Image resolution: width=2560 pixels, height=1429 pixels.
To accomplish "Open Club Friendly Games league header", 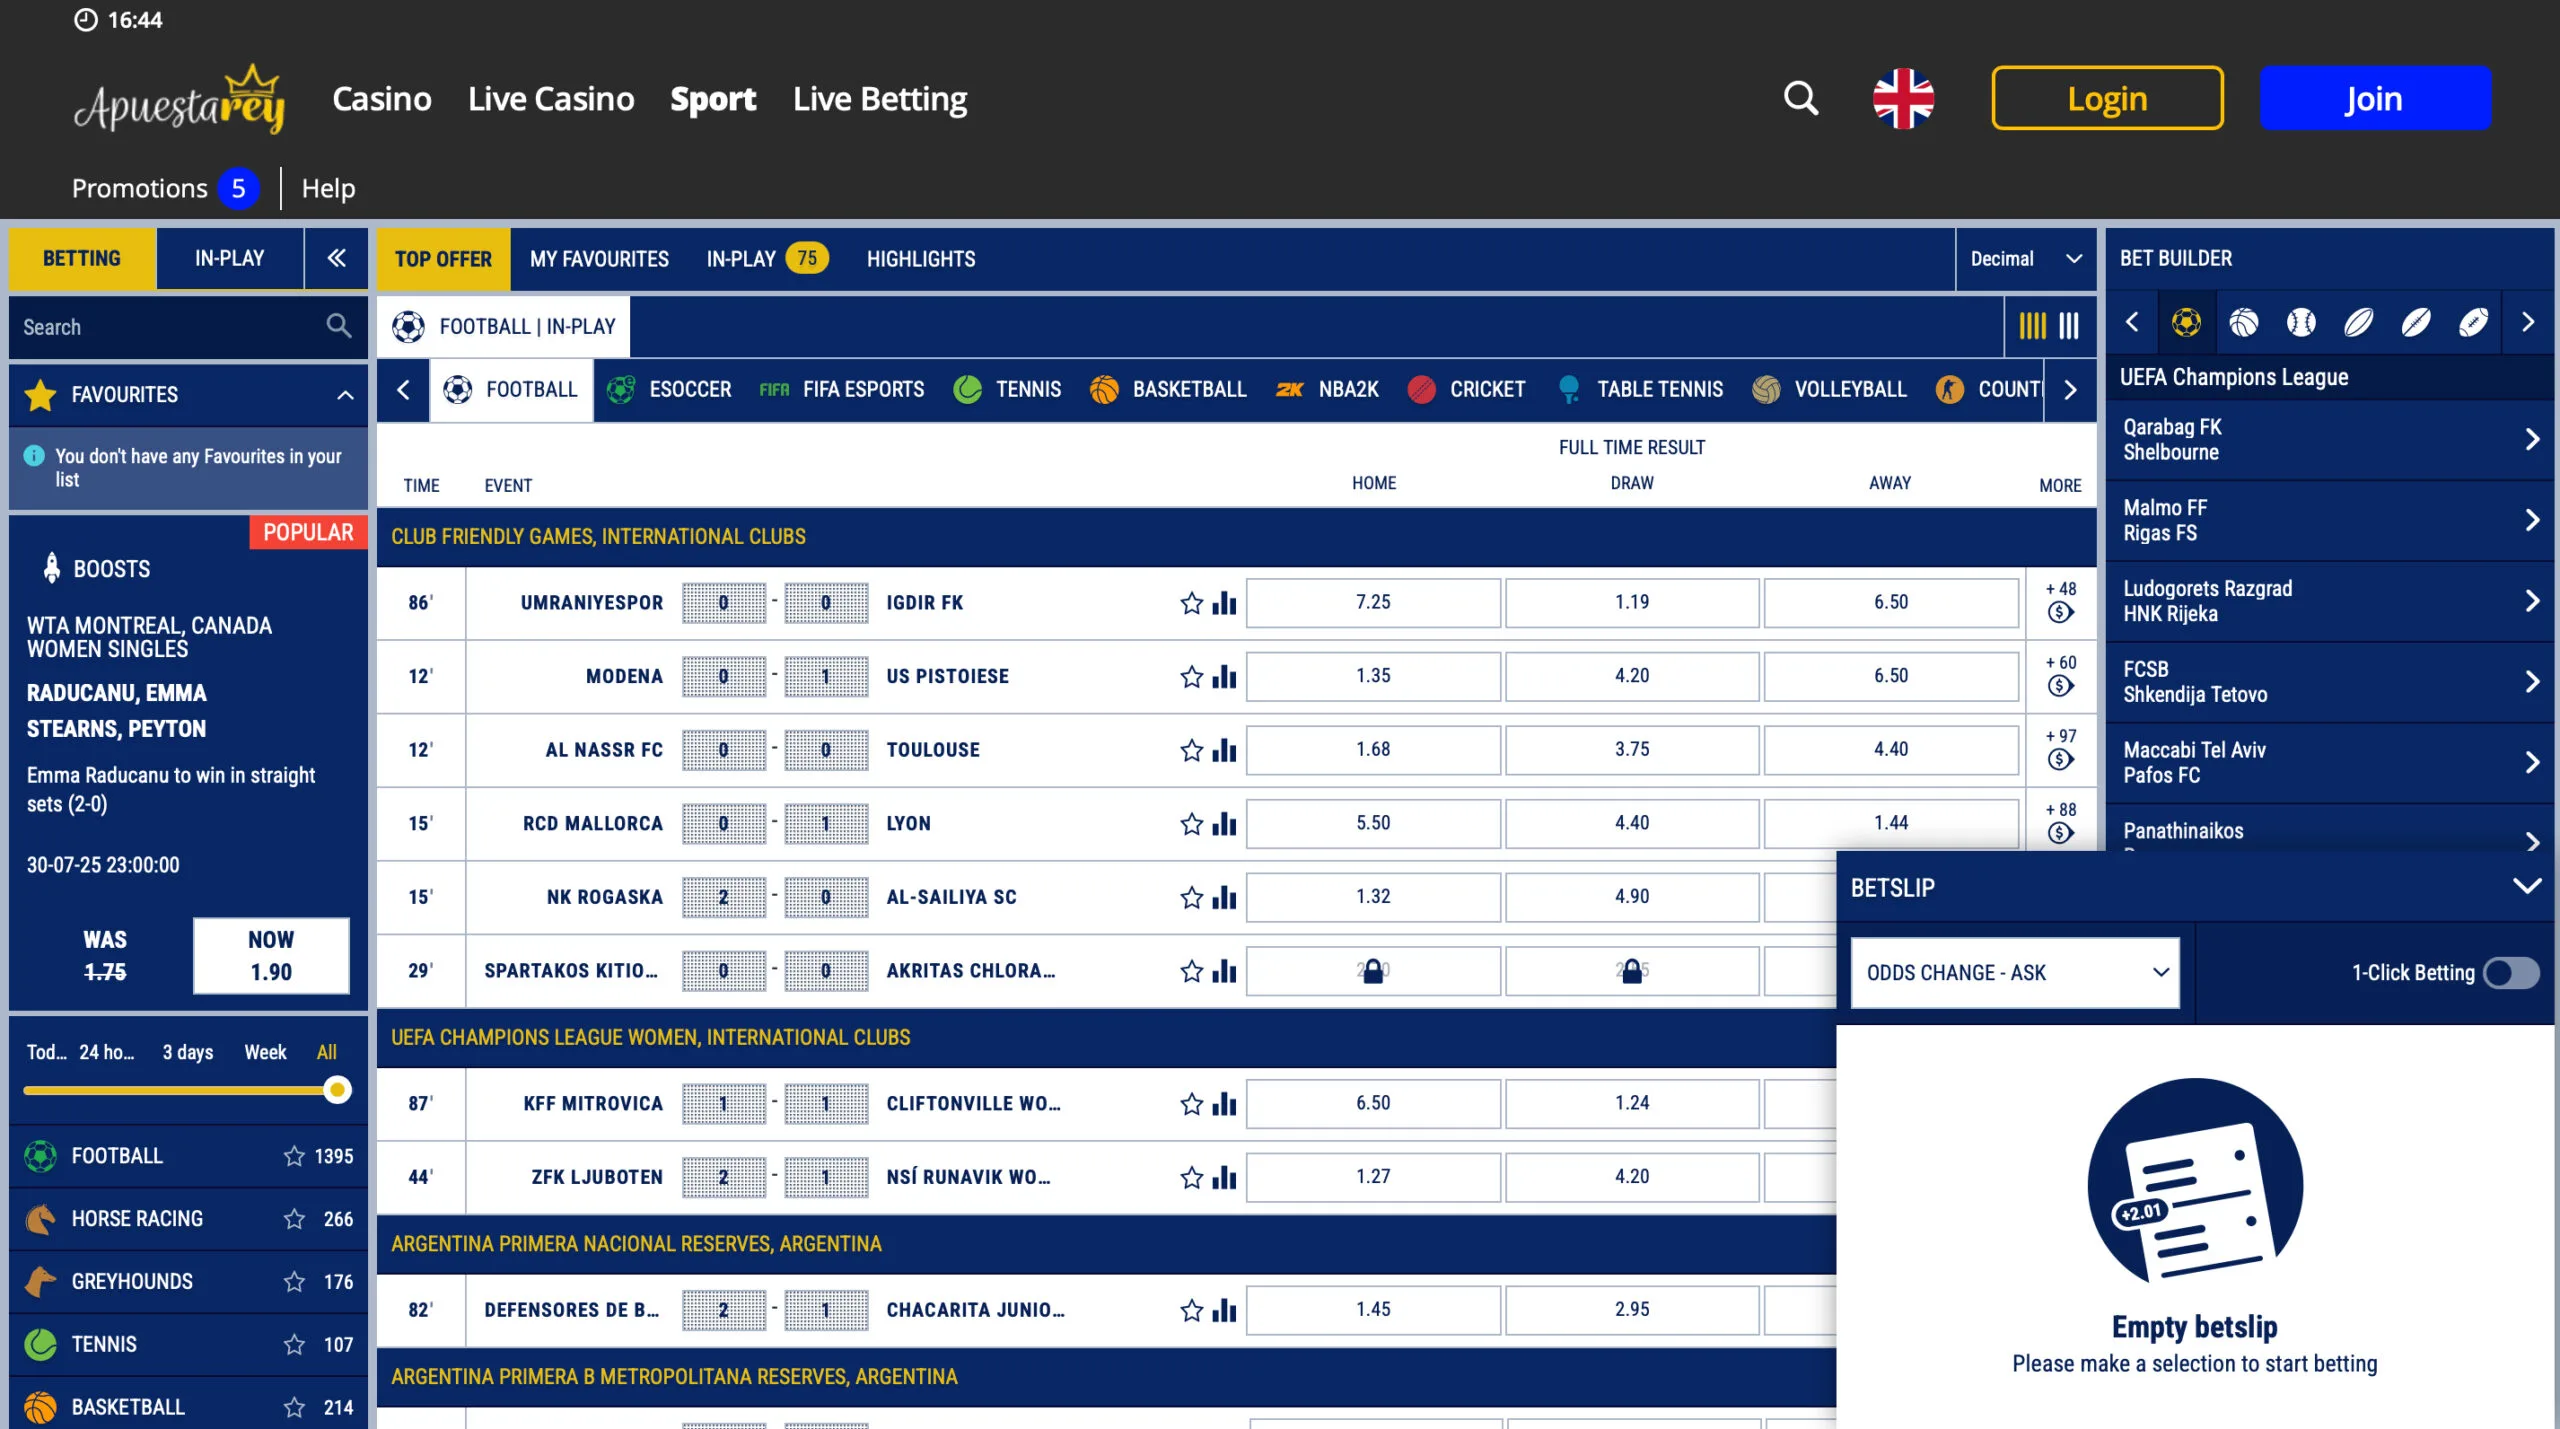I will click(x=1236, y=537).
